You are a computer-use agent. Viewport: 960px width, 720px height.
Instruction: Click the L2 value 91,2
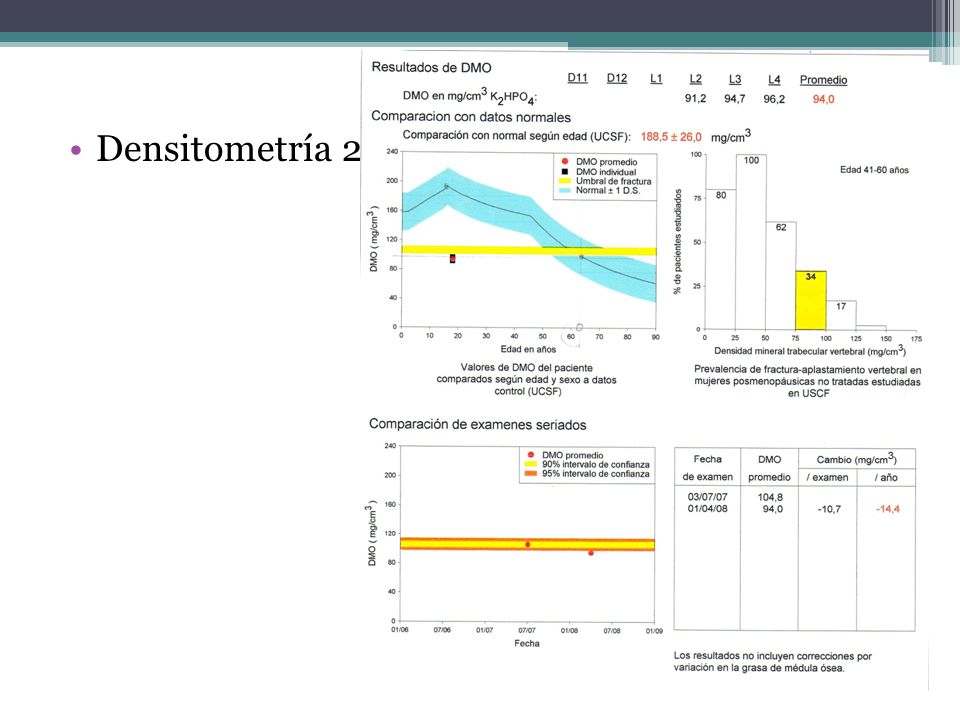(x=696, y=98)
